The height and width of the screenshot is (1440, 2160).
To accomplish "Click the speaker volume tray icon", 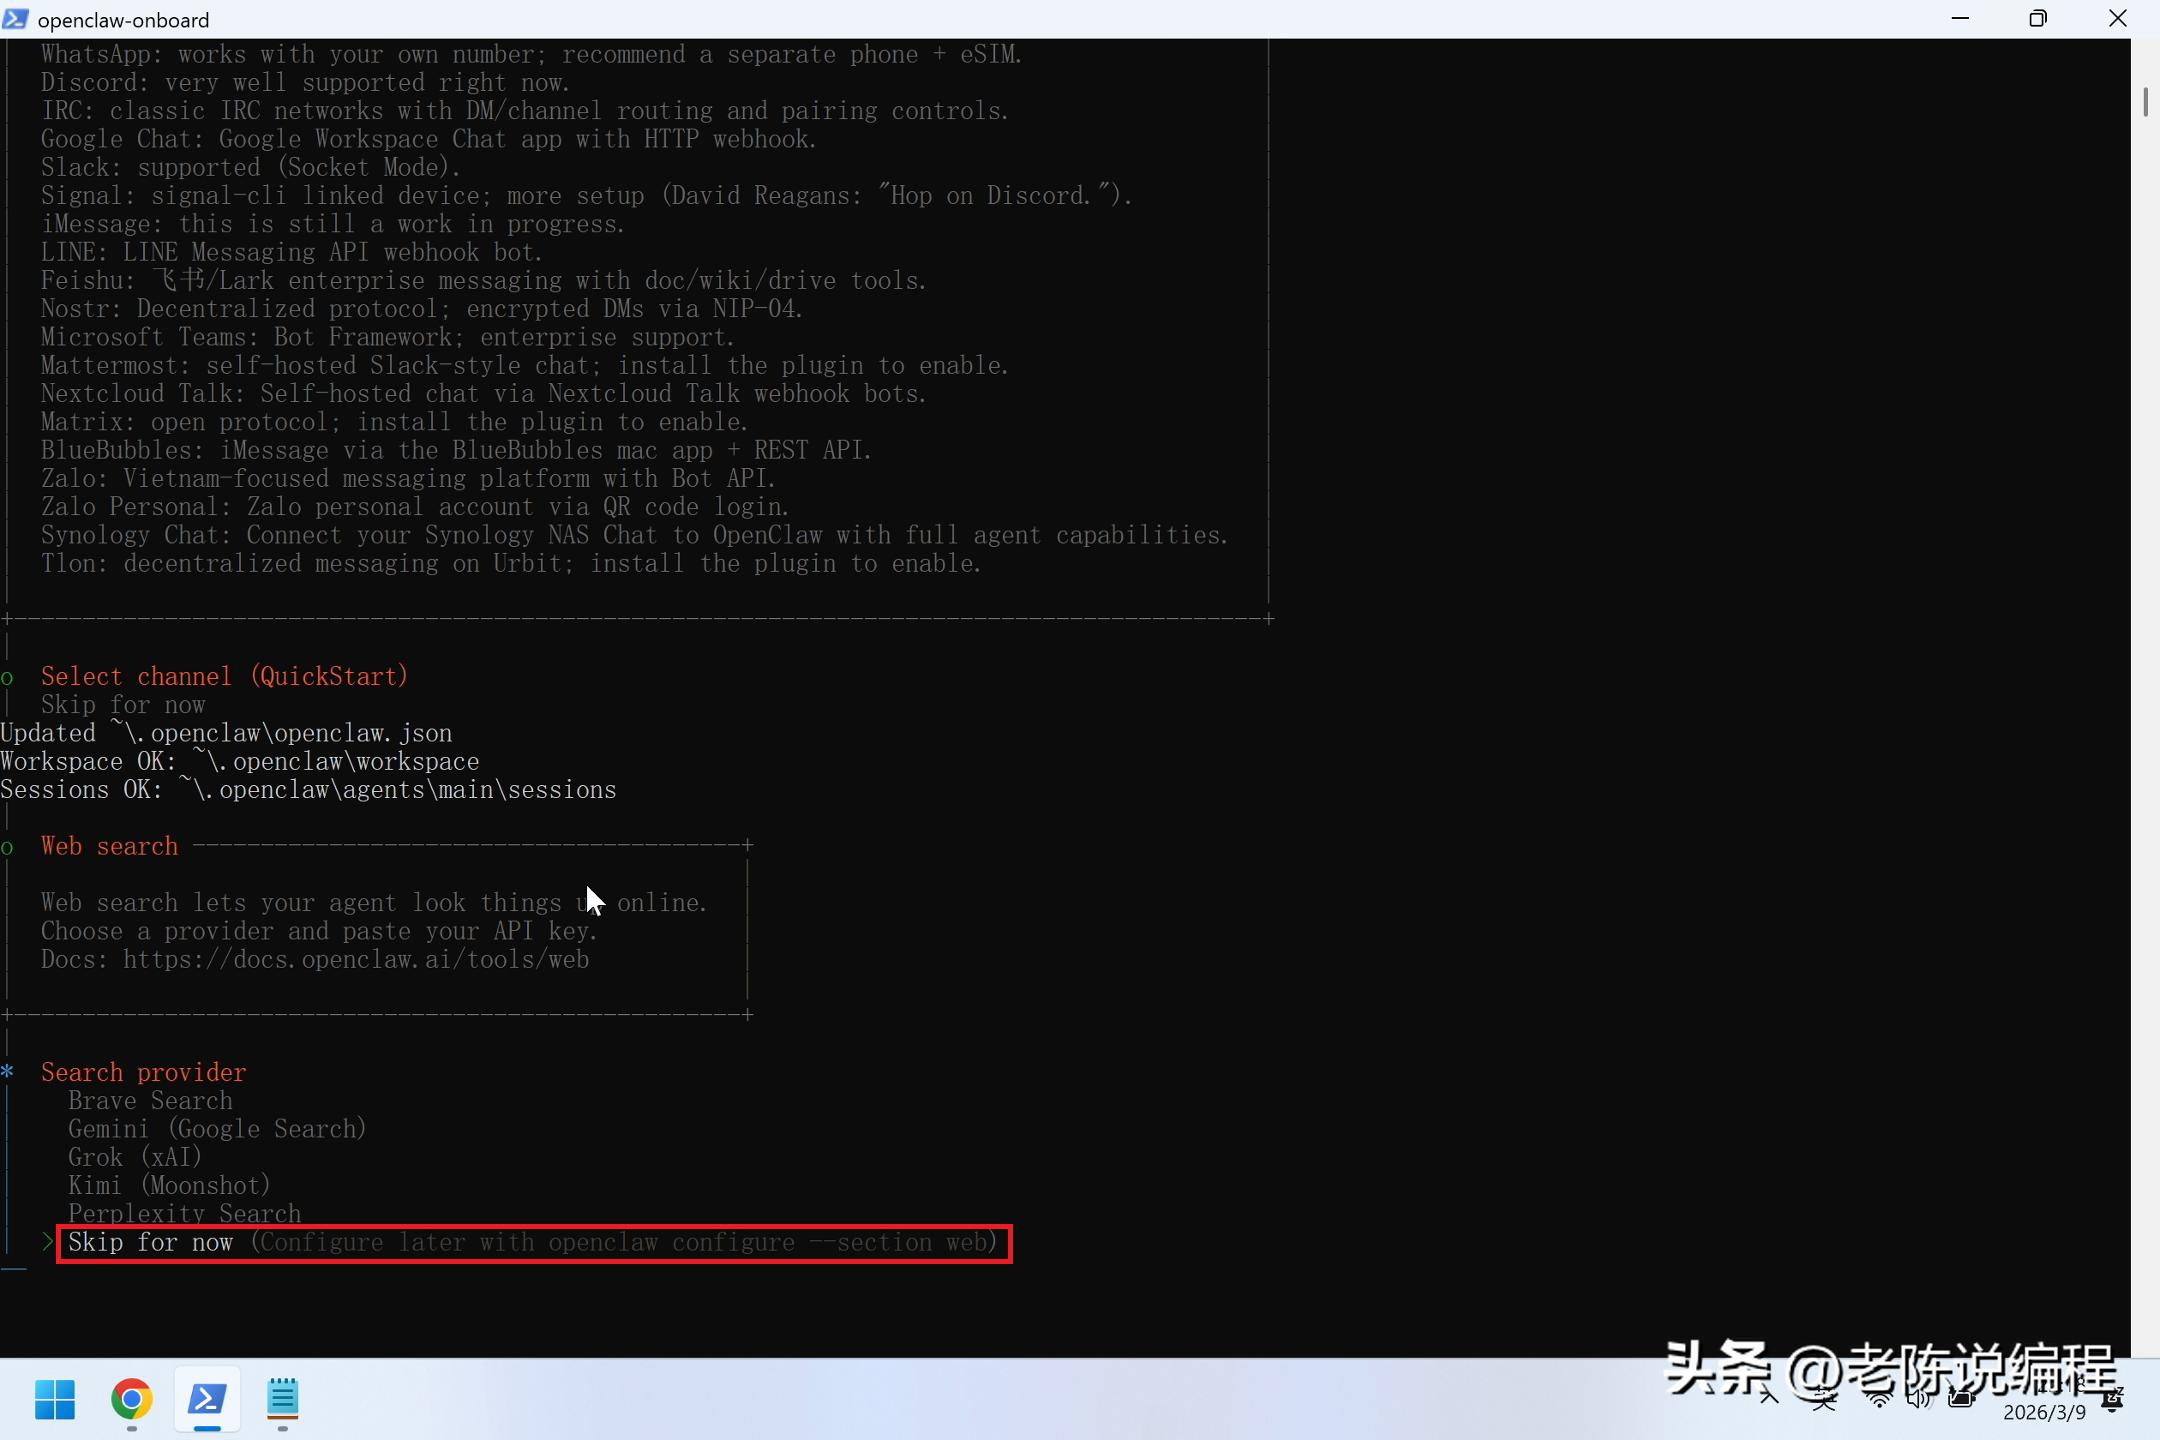I will [x=1917, y=1399].
